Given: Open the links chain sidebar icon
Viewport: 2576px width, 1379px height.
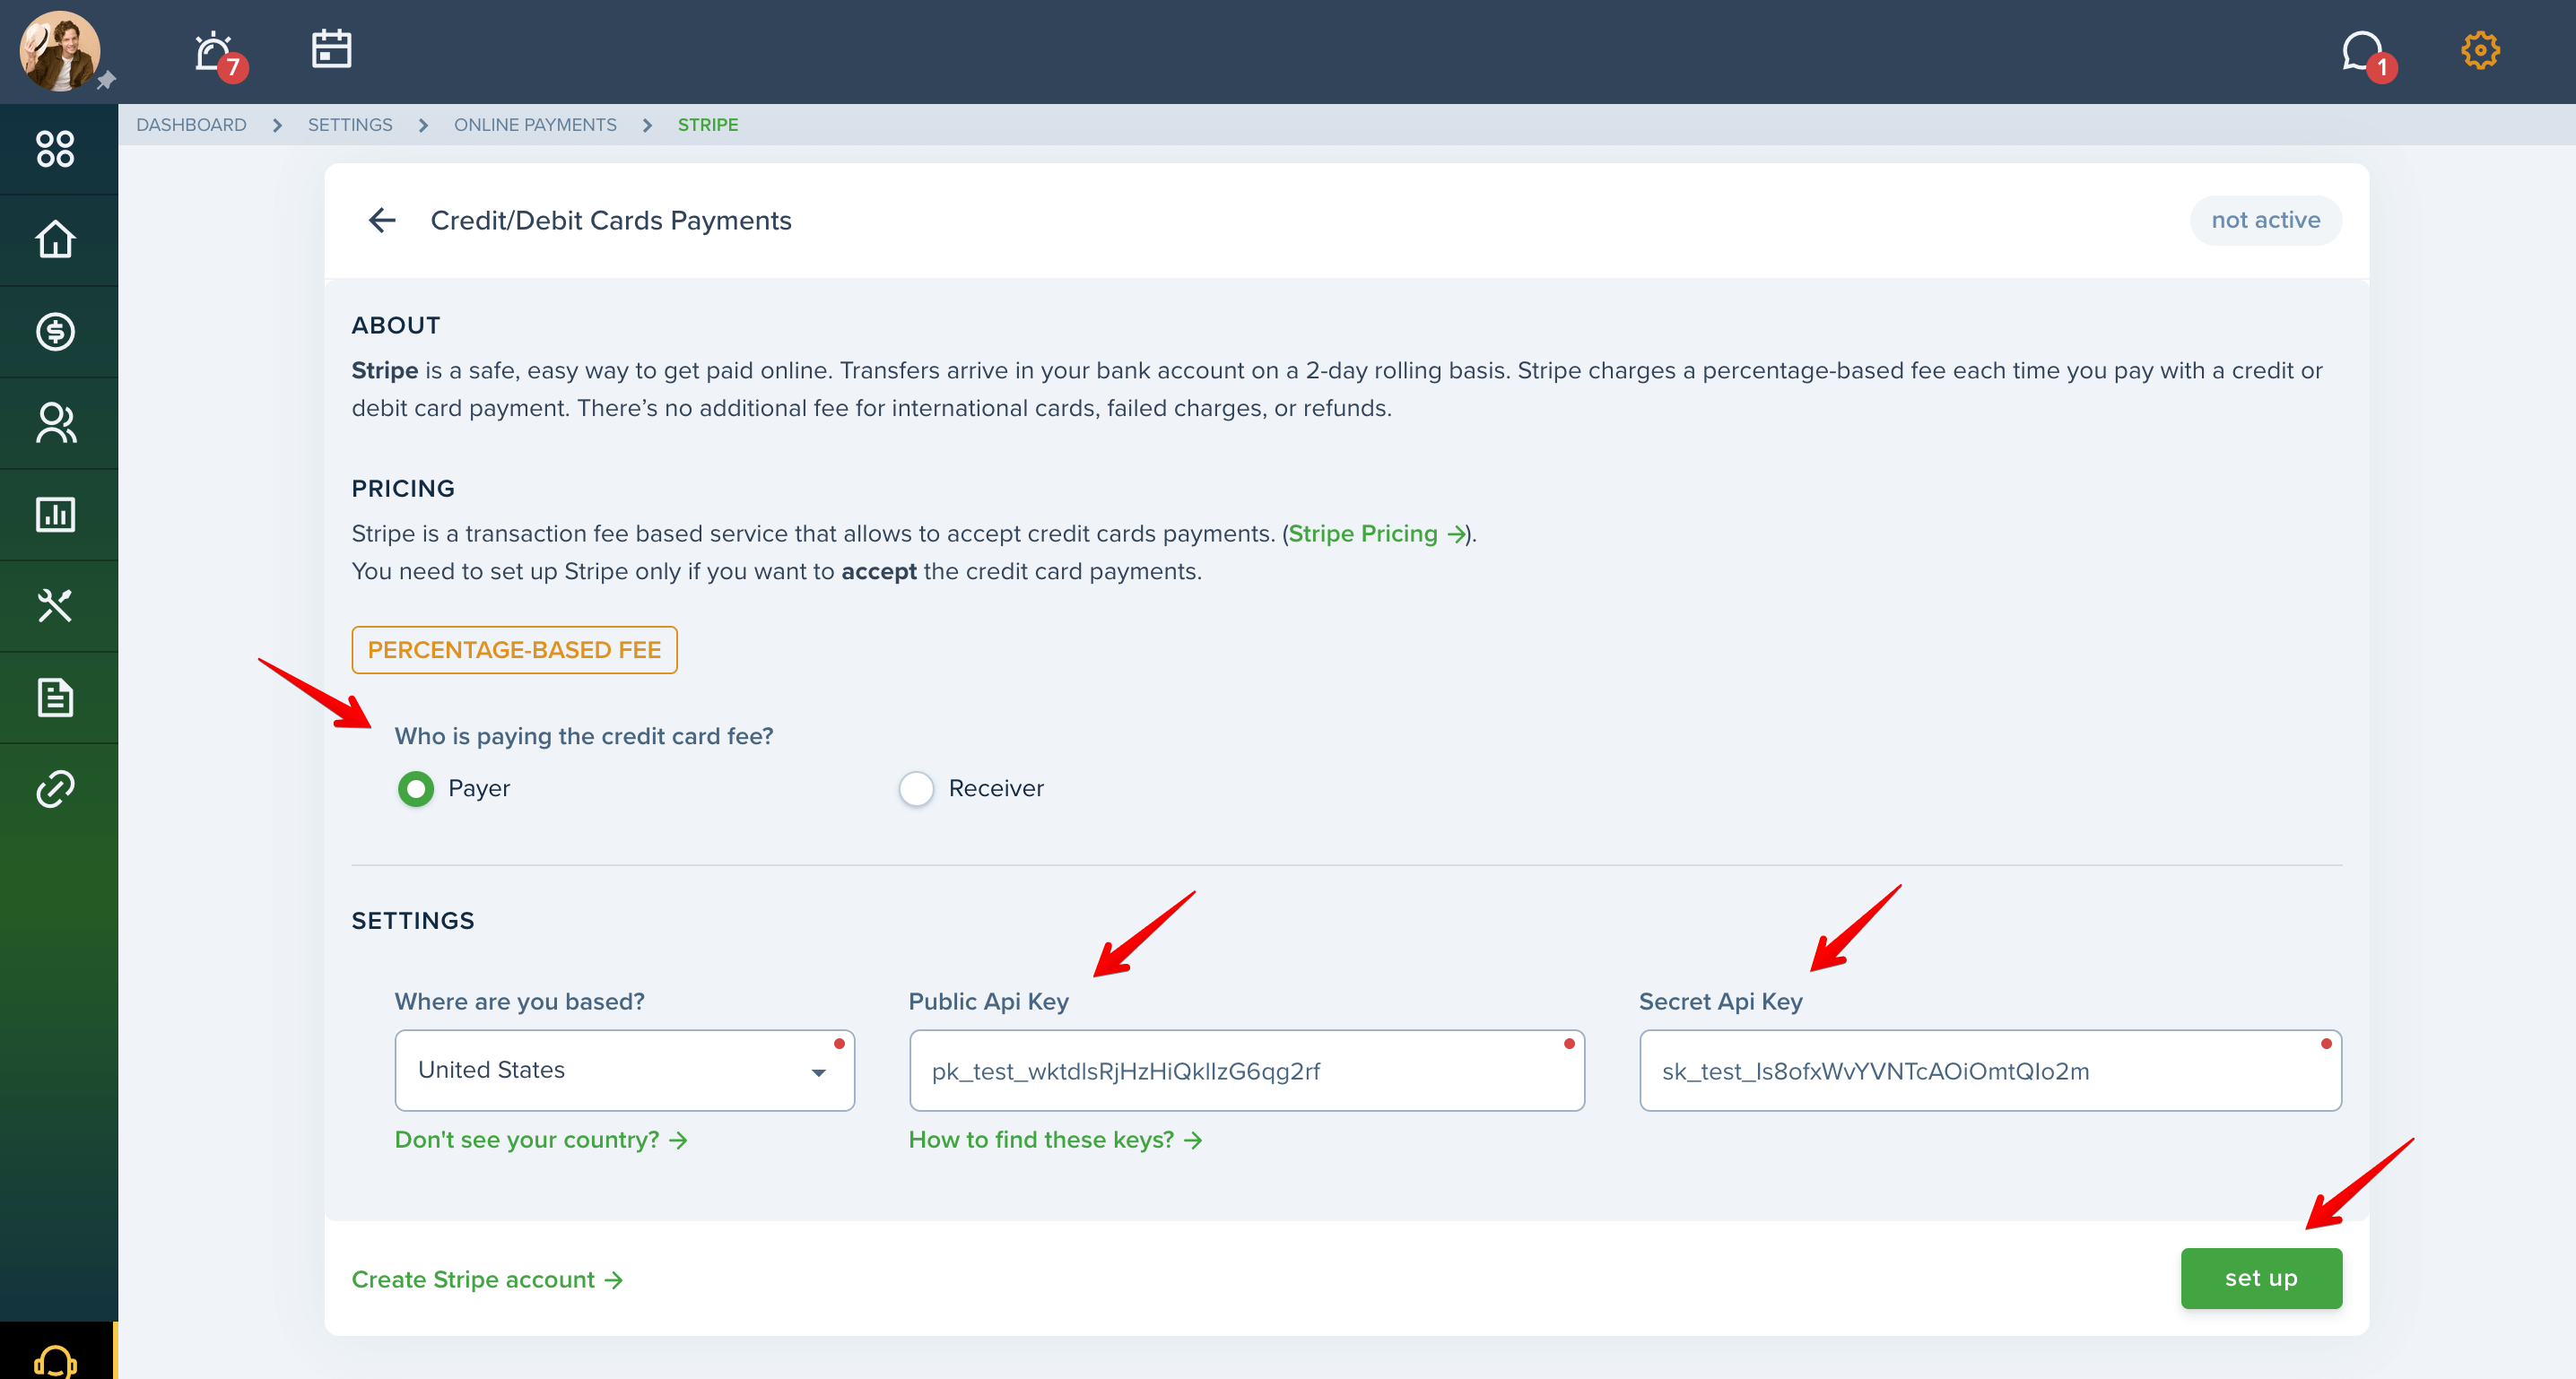Looking at the screenshot, I should [x=55, y=789].
